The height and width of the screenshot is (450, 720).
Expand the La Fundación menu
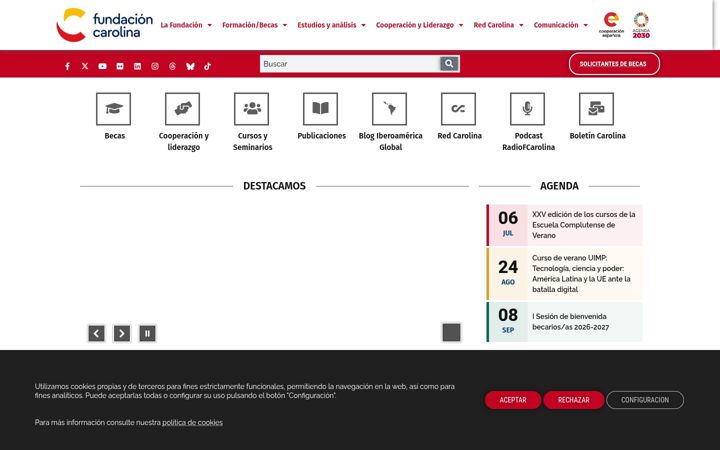(x=186, y=25)
